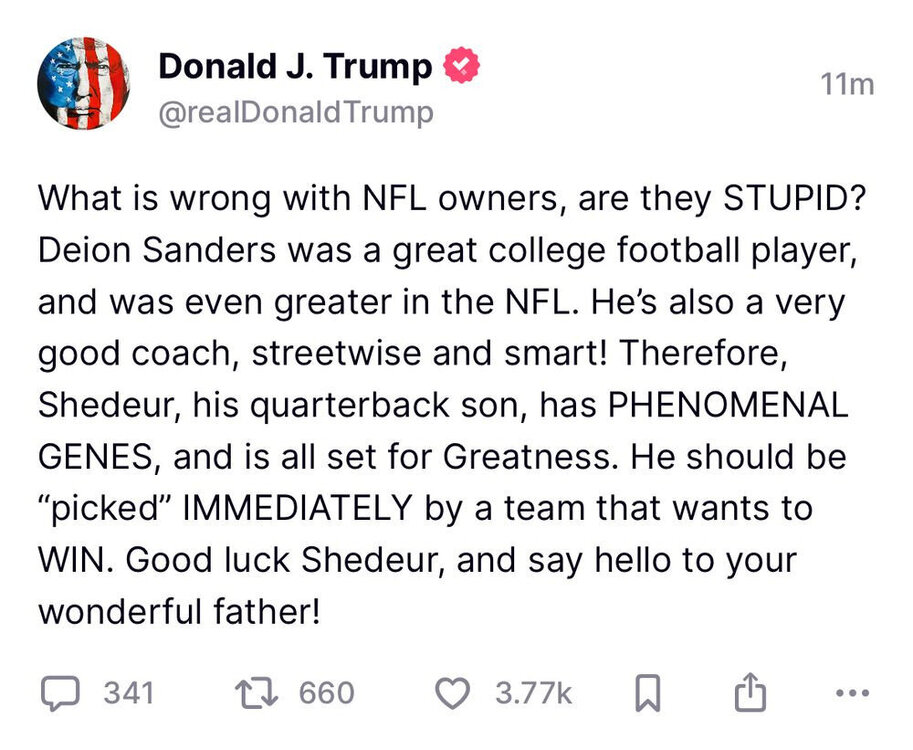The width and height of the screenshot is (913, 750).
Task: View the 660 reposts count
Action: tap(327, 693)
